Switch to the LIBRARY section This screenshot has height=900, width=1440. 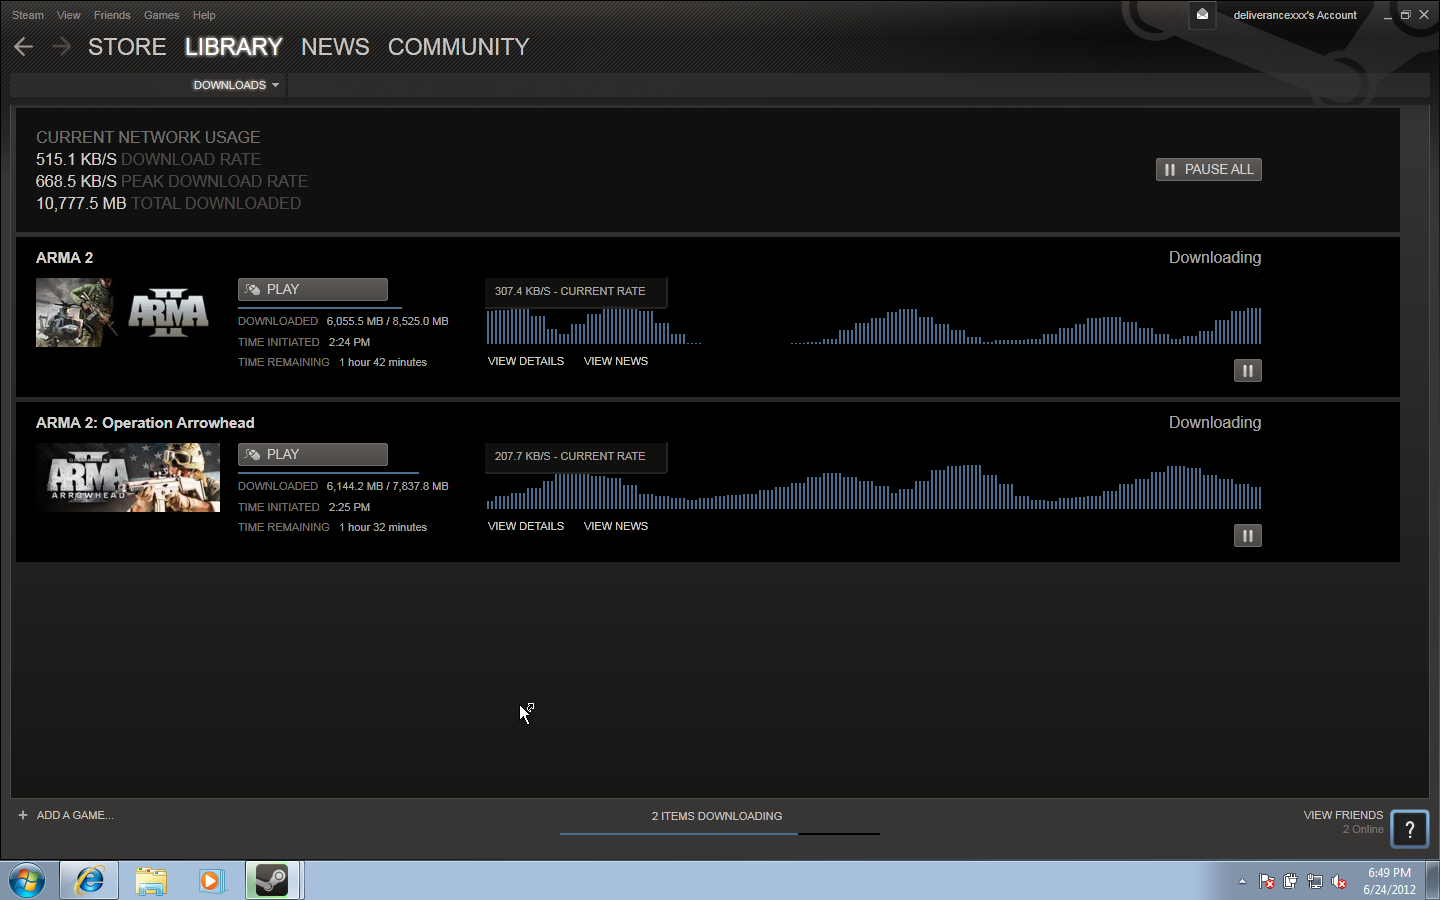234,47
